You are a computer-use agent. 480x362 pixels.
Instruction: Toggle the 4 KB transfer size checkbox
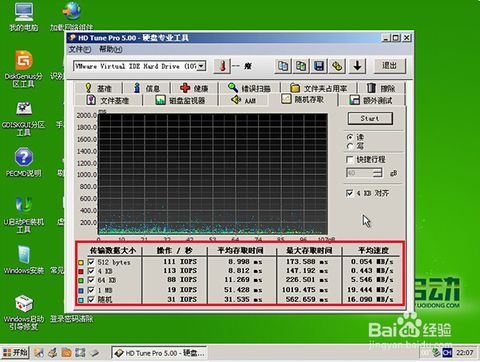pos(91,271)
